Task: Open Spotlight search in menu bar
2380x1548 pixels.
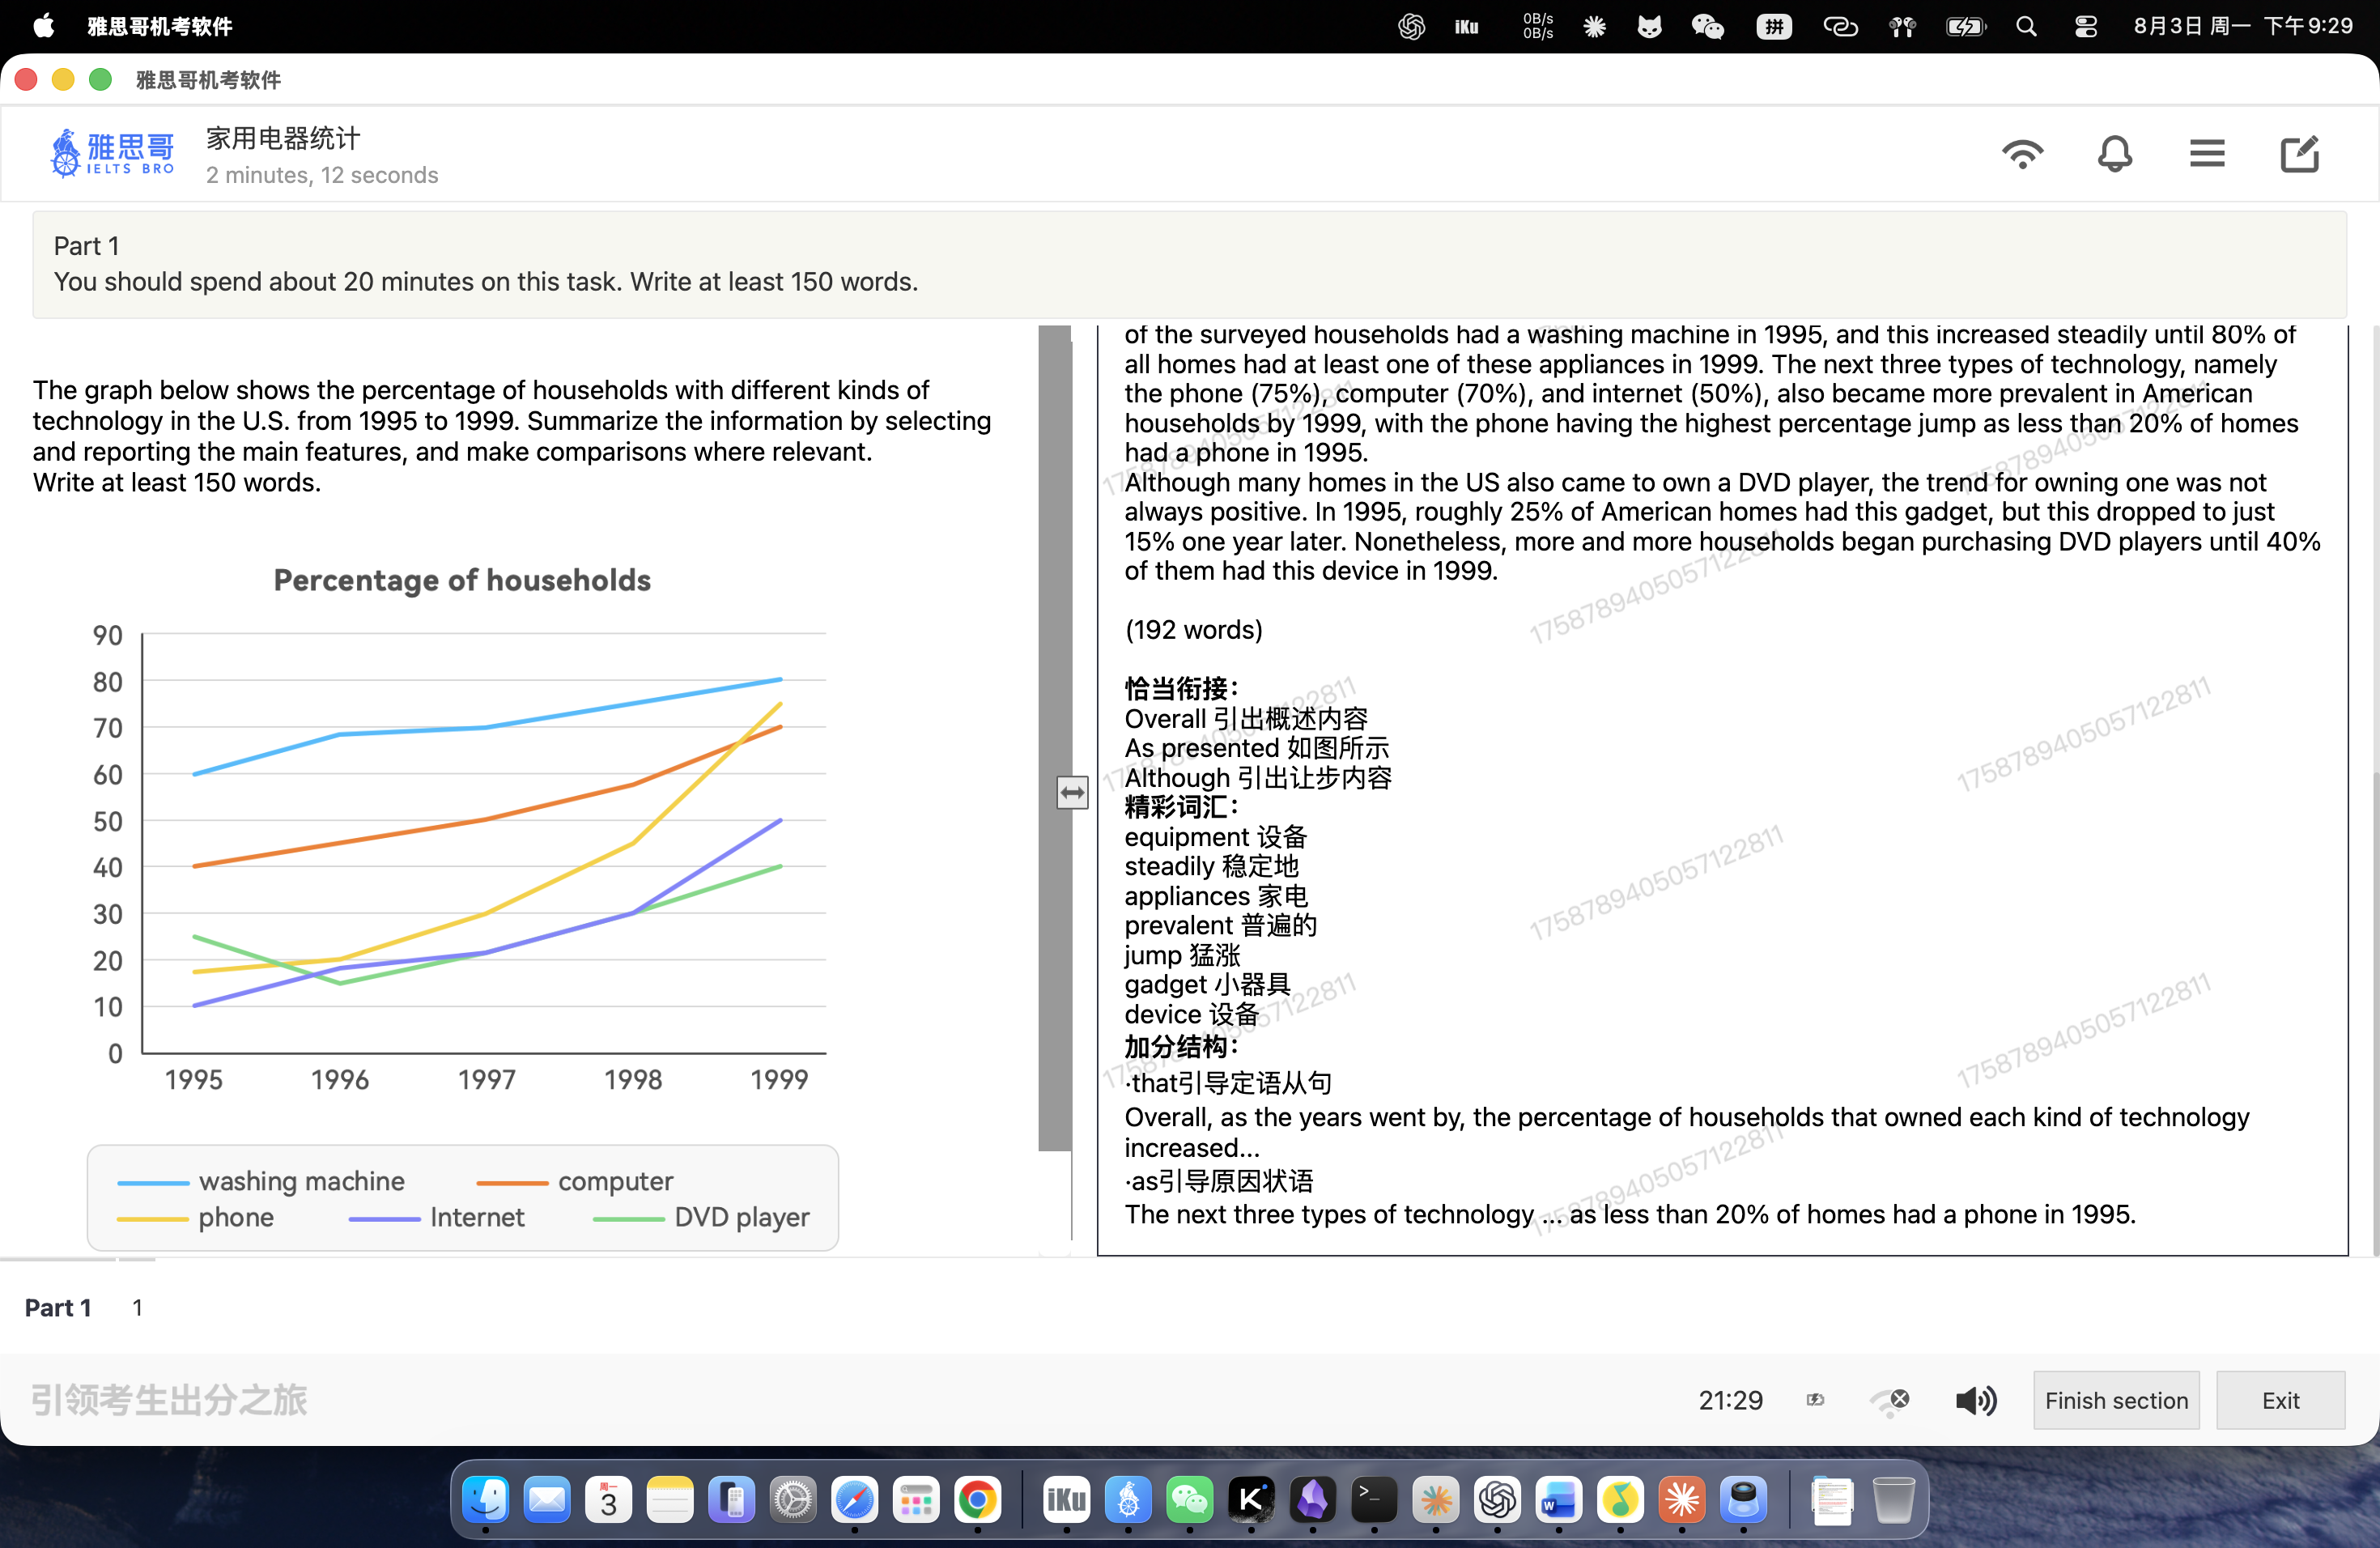Action: click(2026, 26)
